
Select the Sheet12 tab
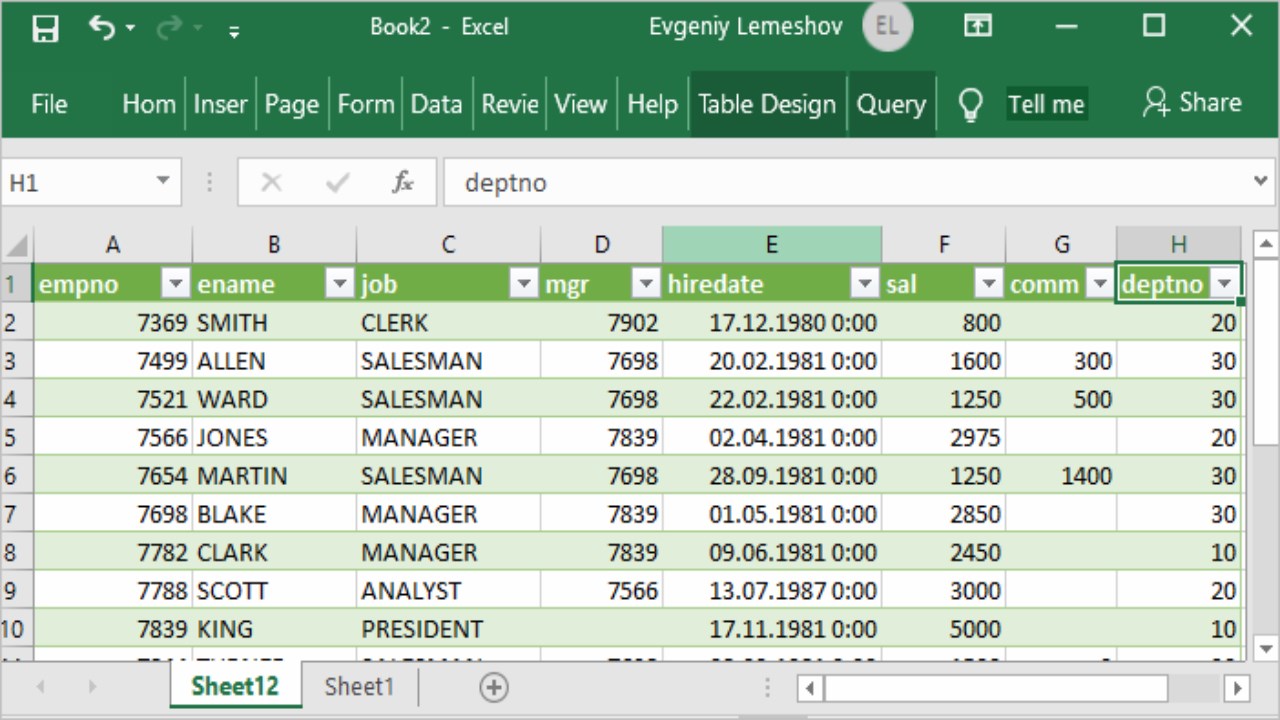pyautogui.click(x=235, y=686)
